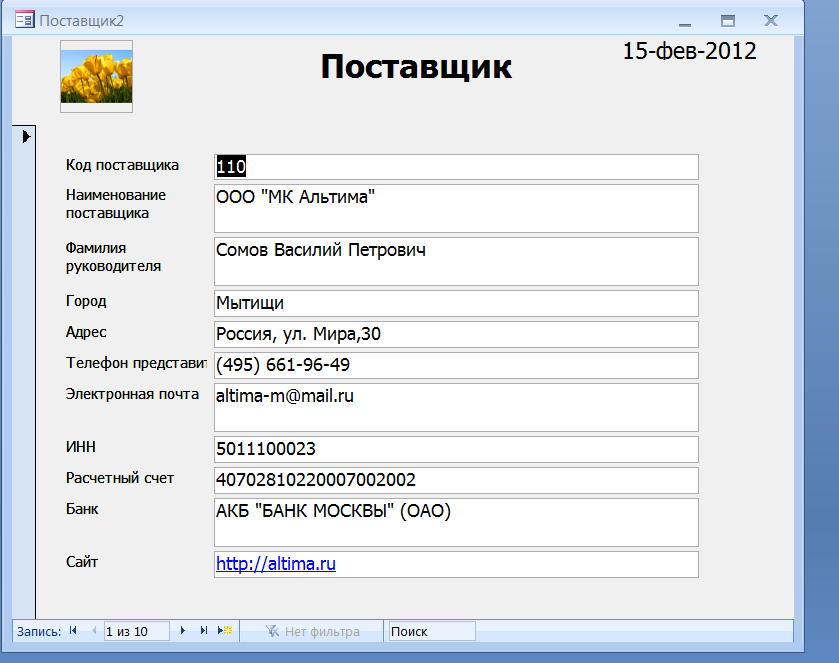Viewport: 839px width, 663px height.
Task: Click the tulips logo image
Action: pyautogui.click(x=96, y=77)
